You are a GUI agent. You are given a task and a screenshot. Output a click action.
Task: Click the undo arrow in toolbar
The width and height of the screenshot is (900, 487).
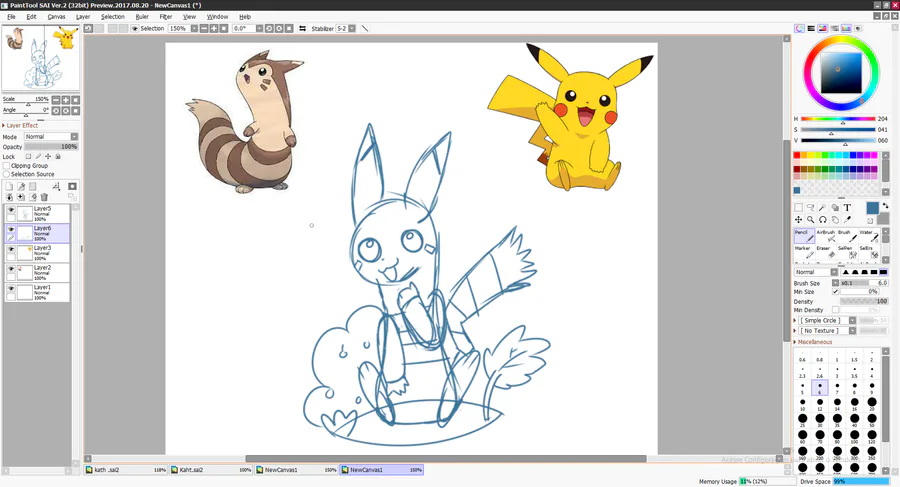click(88, 28)
